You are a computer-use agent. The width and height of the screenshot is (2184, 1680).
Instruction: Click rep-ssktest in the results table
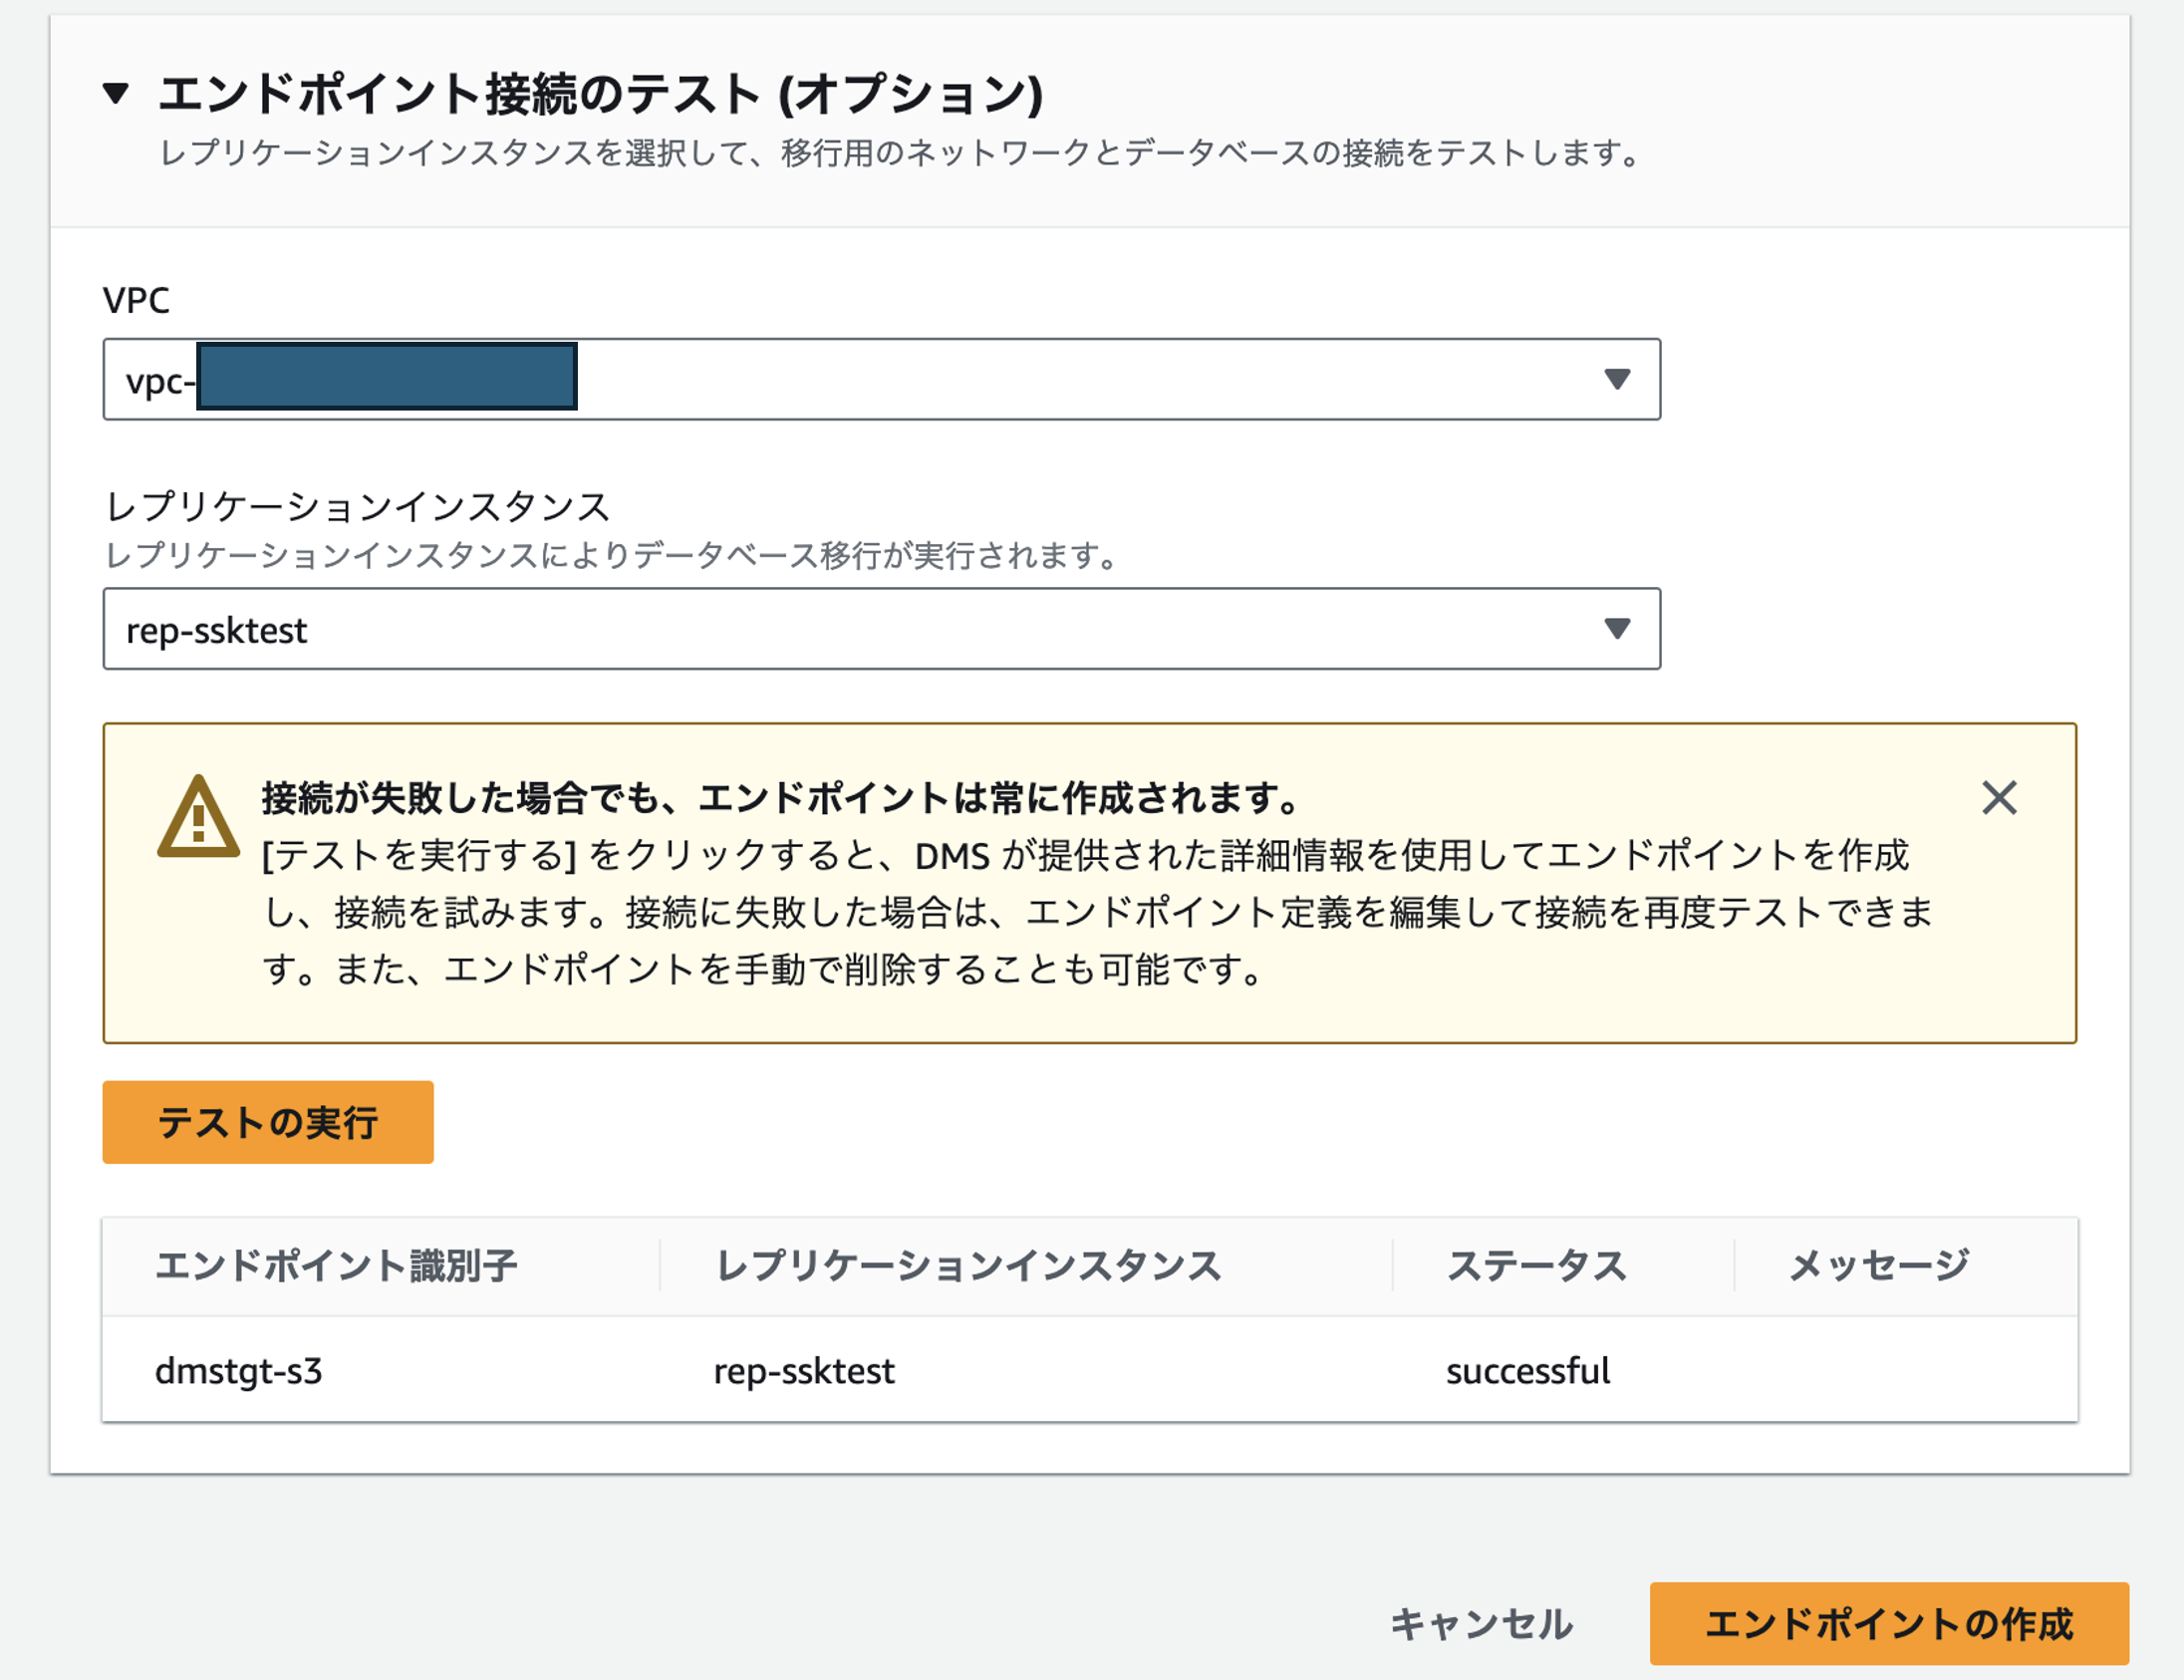point(804,1370)
